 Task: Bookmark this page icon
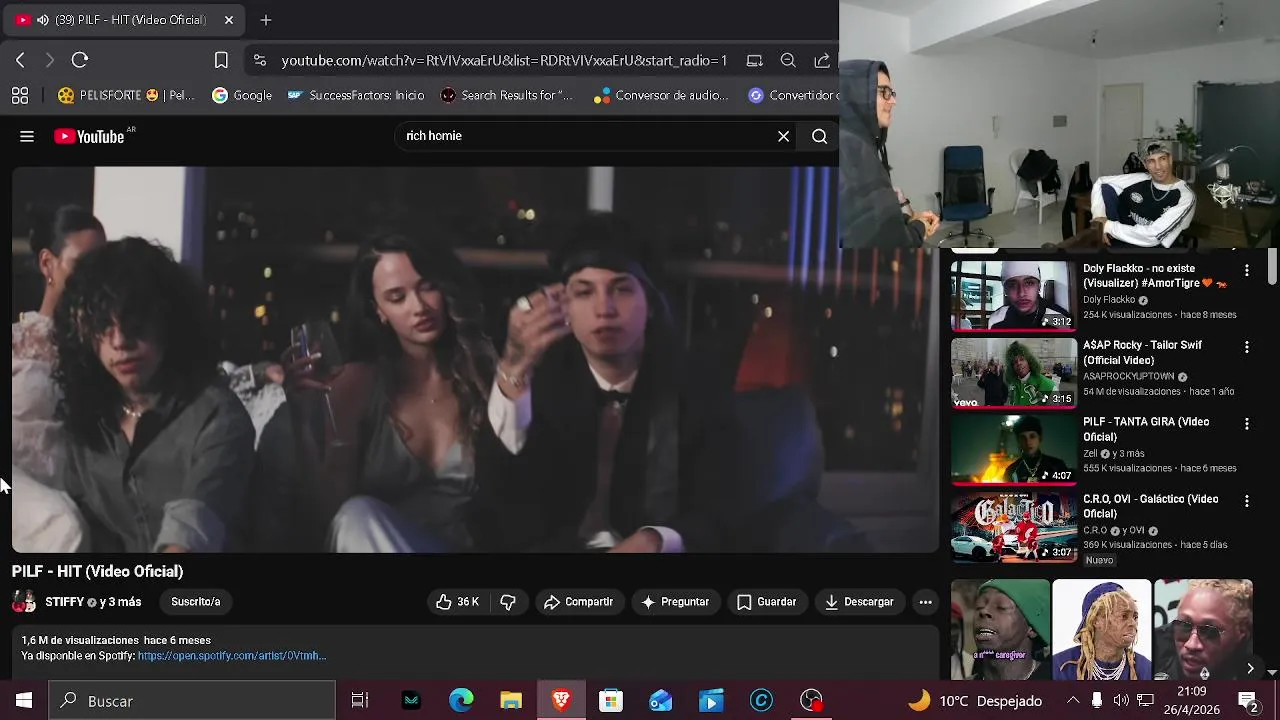221,60
